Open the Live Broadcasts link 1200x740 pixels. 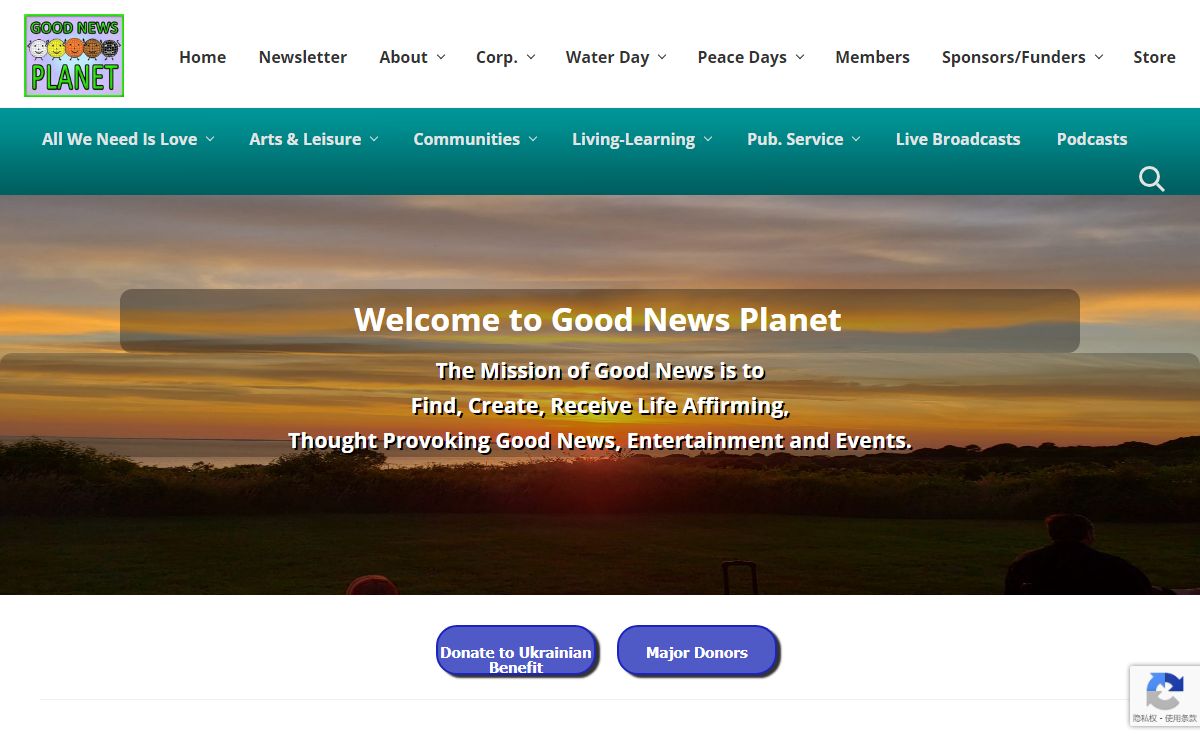click(958, 139)
